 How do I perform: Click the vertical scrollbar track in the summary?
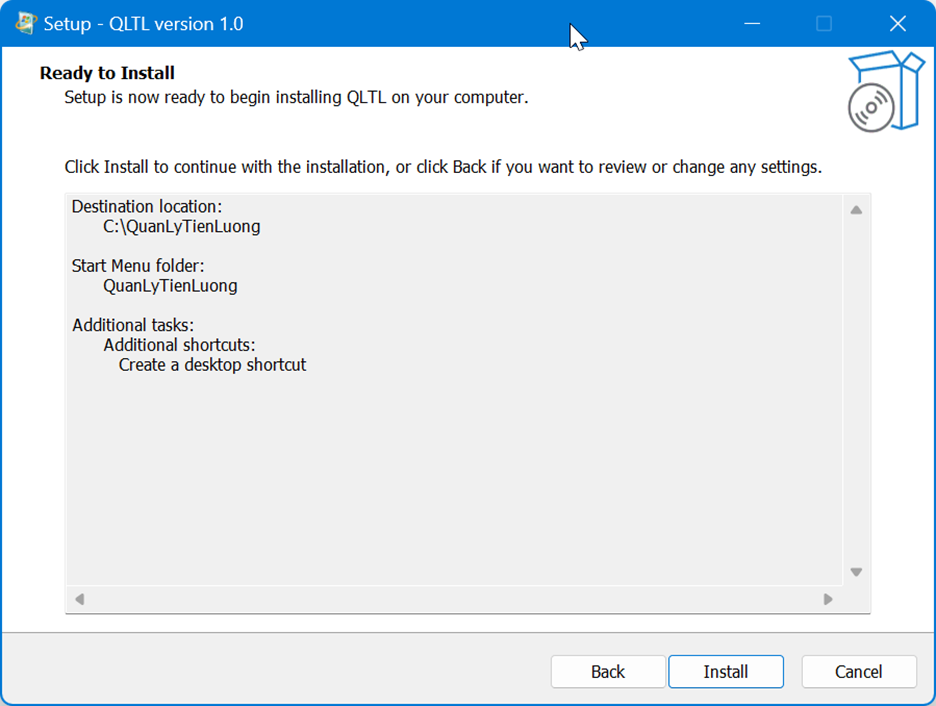[x=856, y=390]
